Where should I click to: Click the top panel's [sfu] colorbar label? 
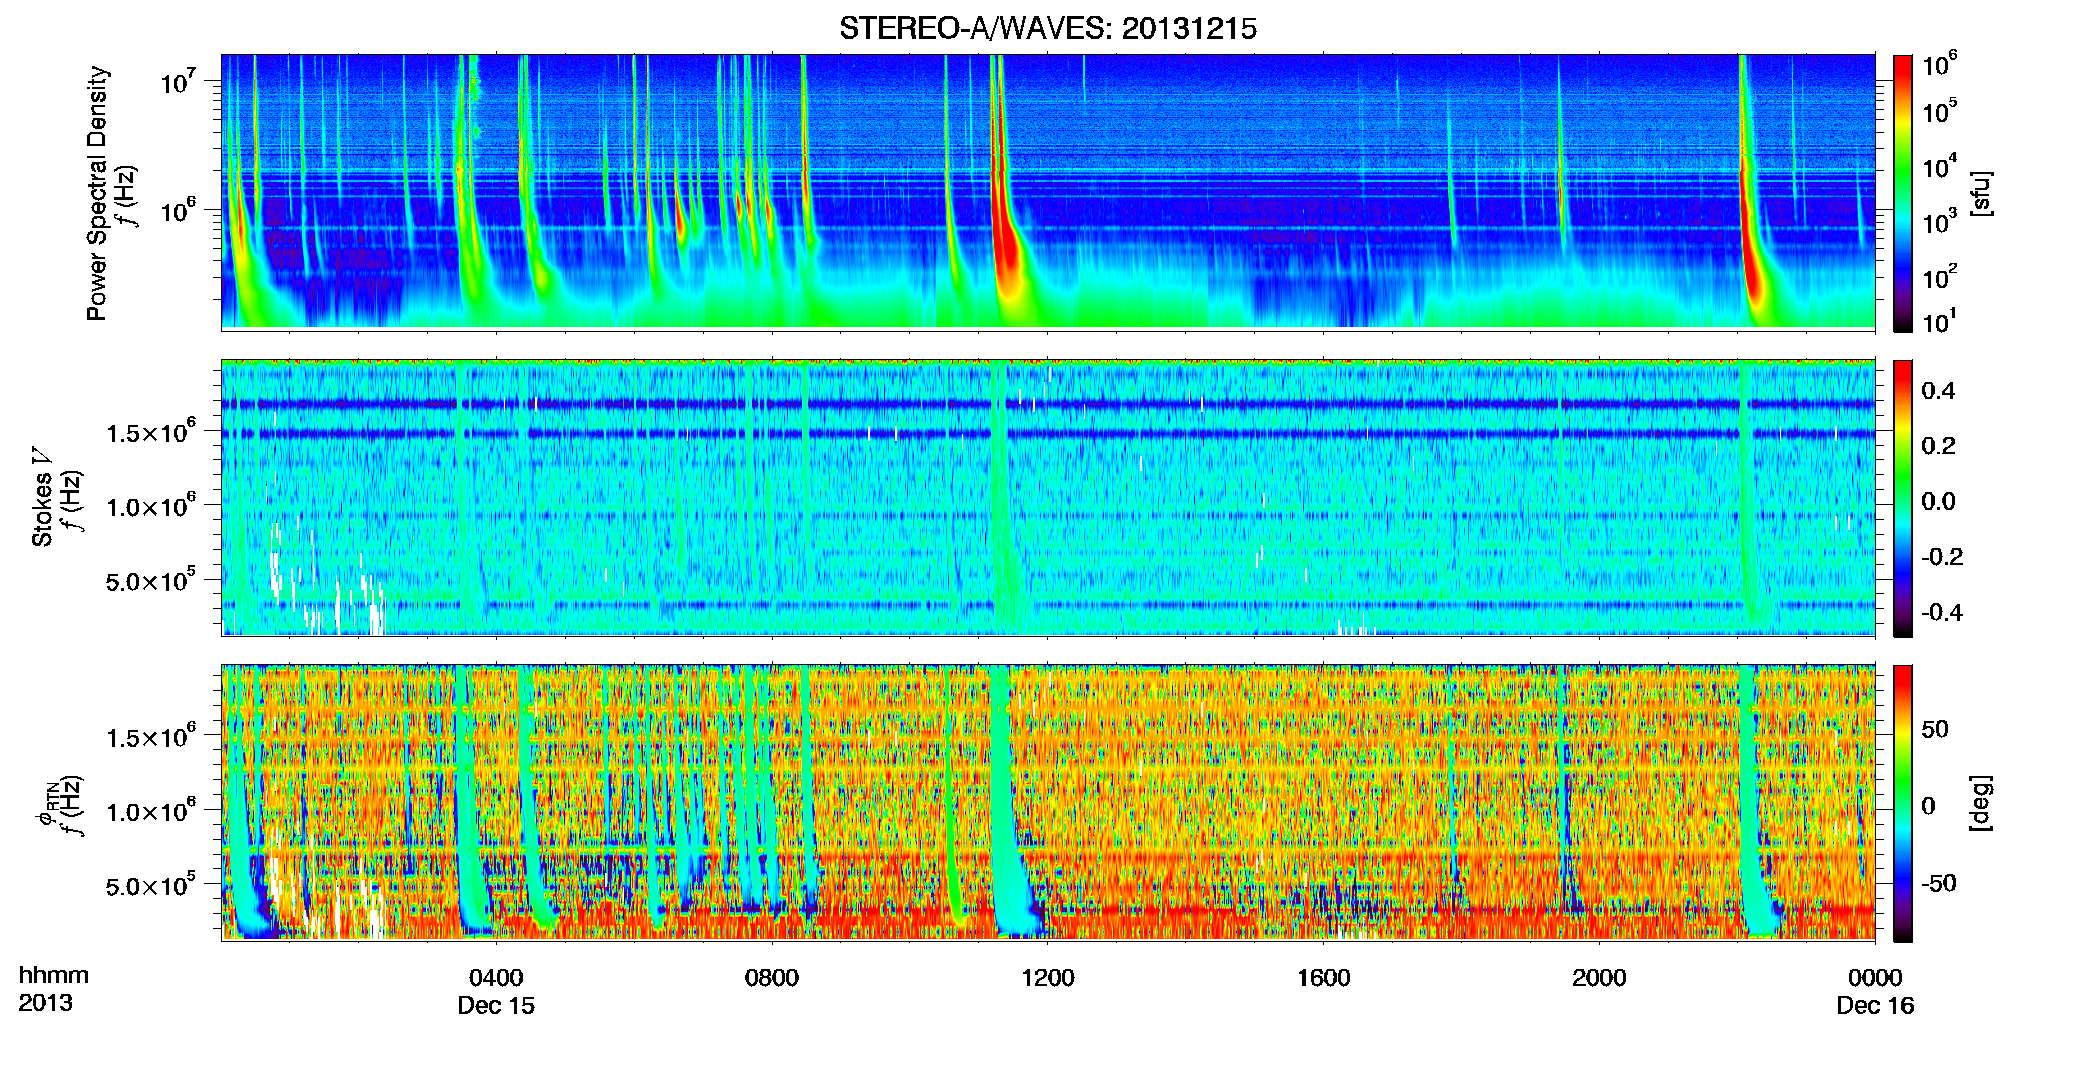(1980, 193)
